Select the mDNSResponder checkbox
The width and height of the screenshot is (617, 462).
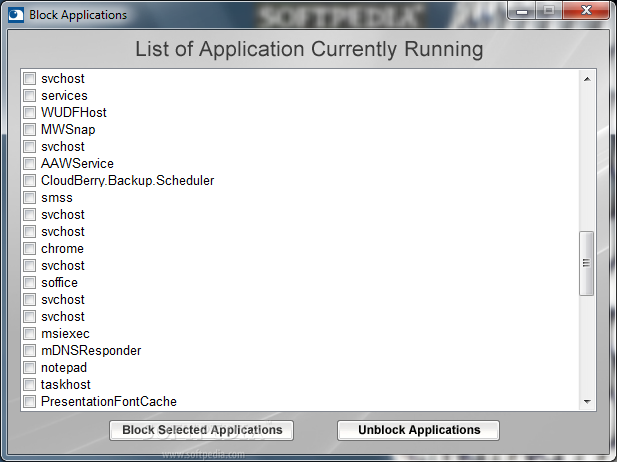point(29,351)
